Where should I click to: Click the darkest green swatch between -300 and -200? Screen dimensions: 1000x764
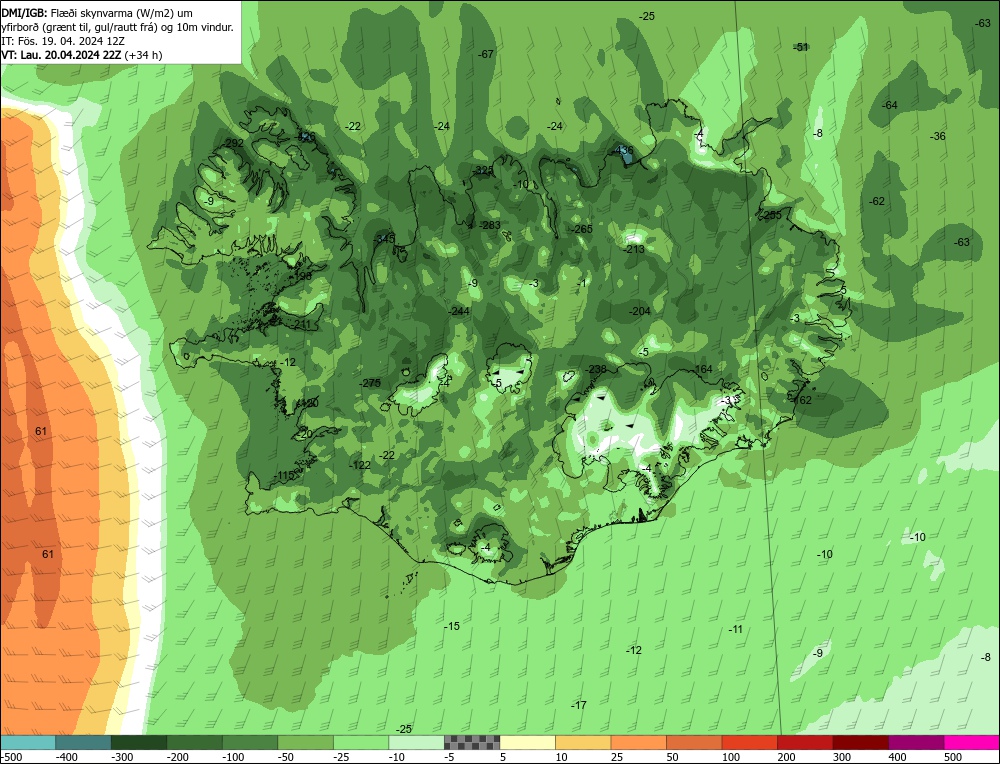tap(138, 742)
